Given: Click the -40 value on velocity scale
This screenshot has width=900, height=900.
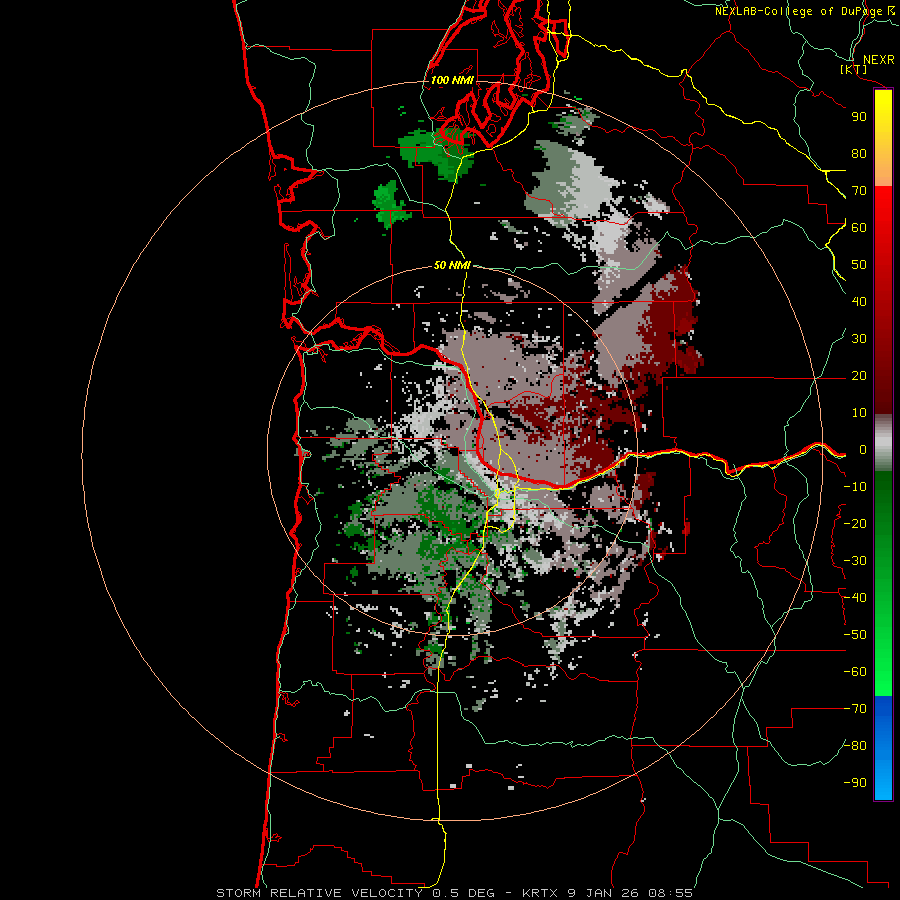Looking at the screenshot, I should click(855, 598).
